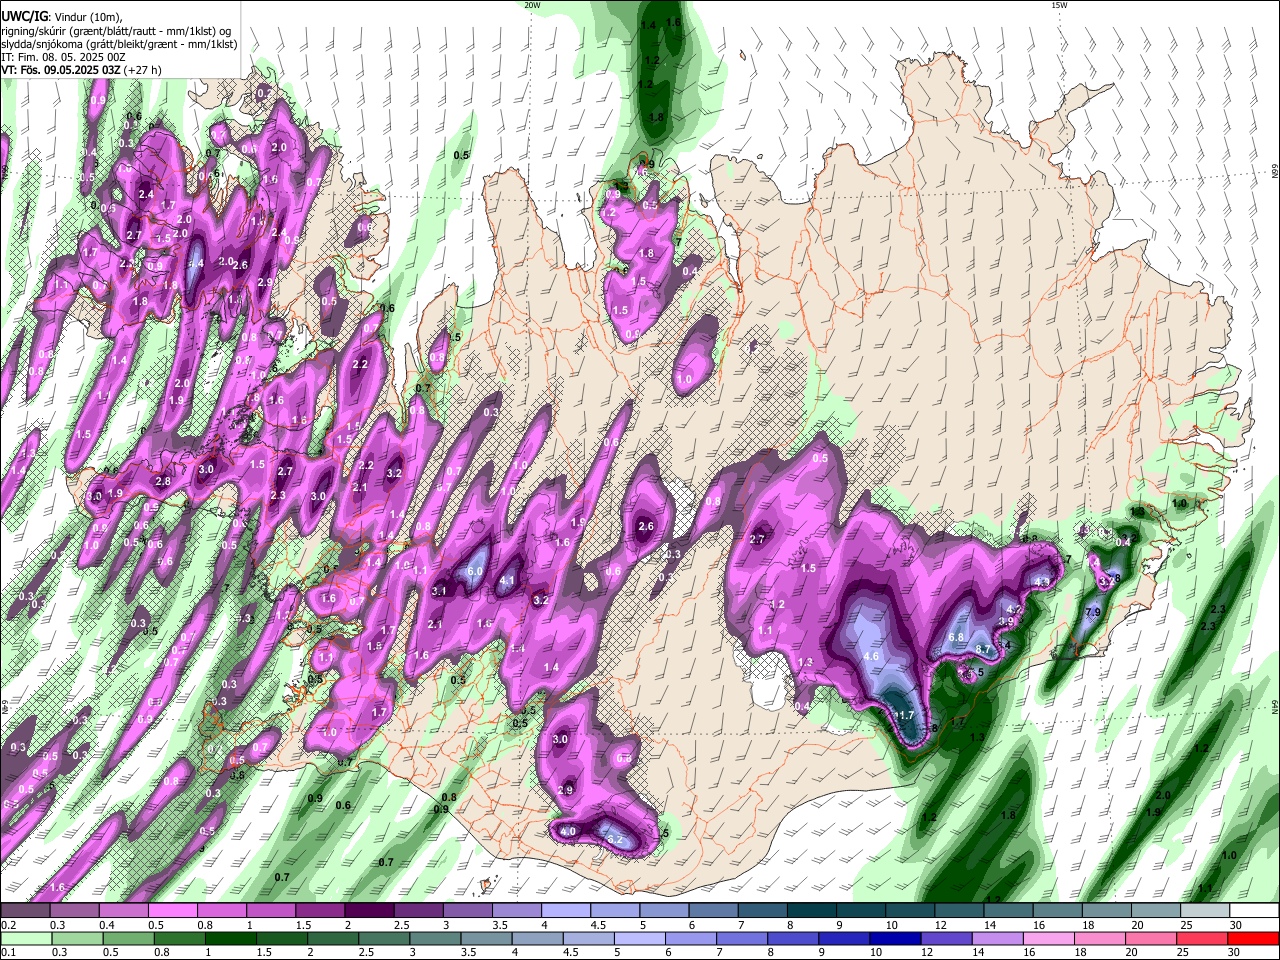Click the '0.2' label starting the snow scale
This screenshot has width=1280, height=960.
pyautogui.click(x=8, y=925)
